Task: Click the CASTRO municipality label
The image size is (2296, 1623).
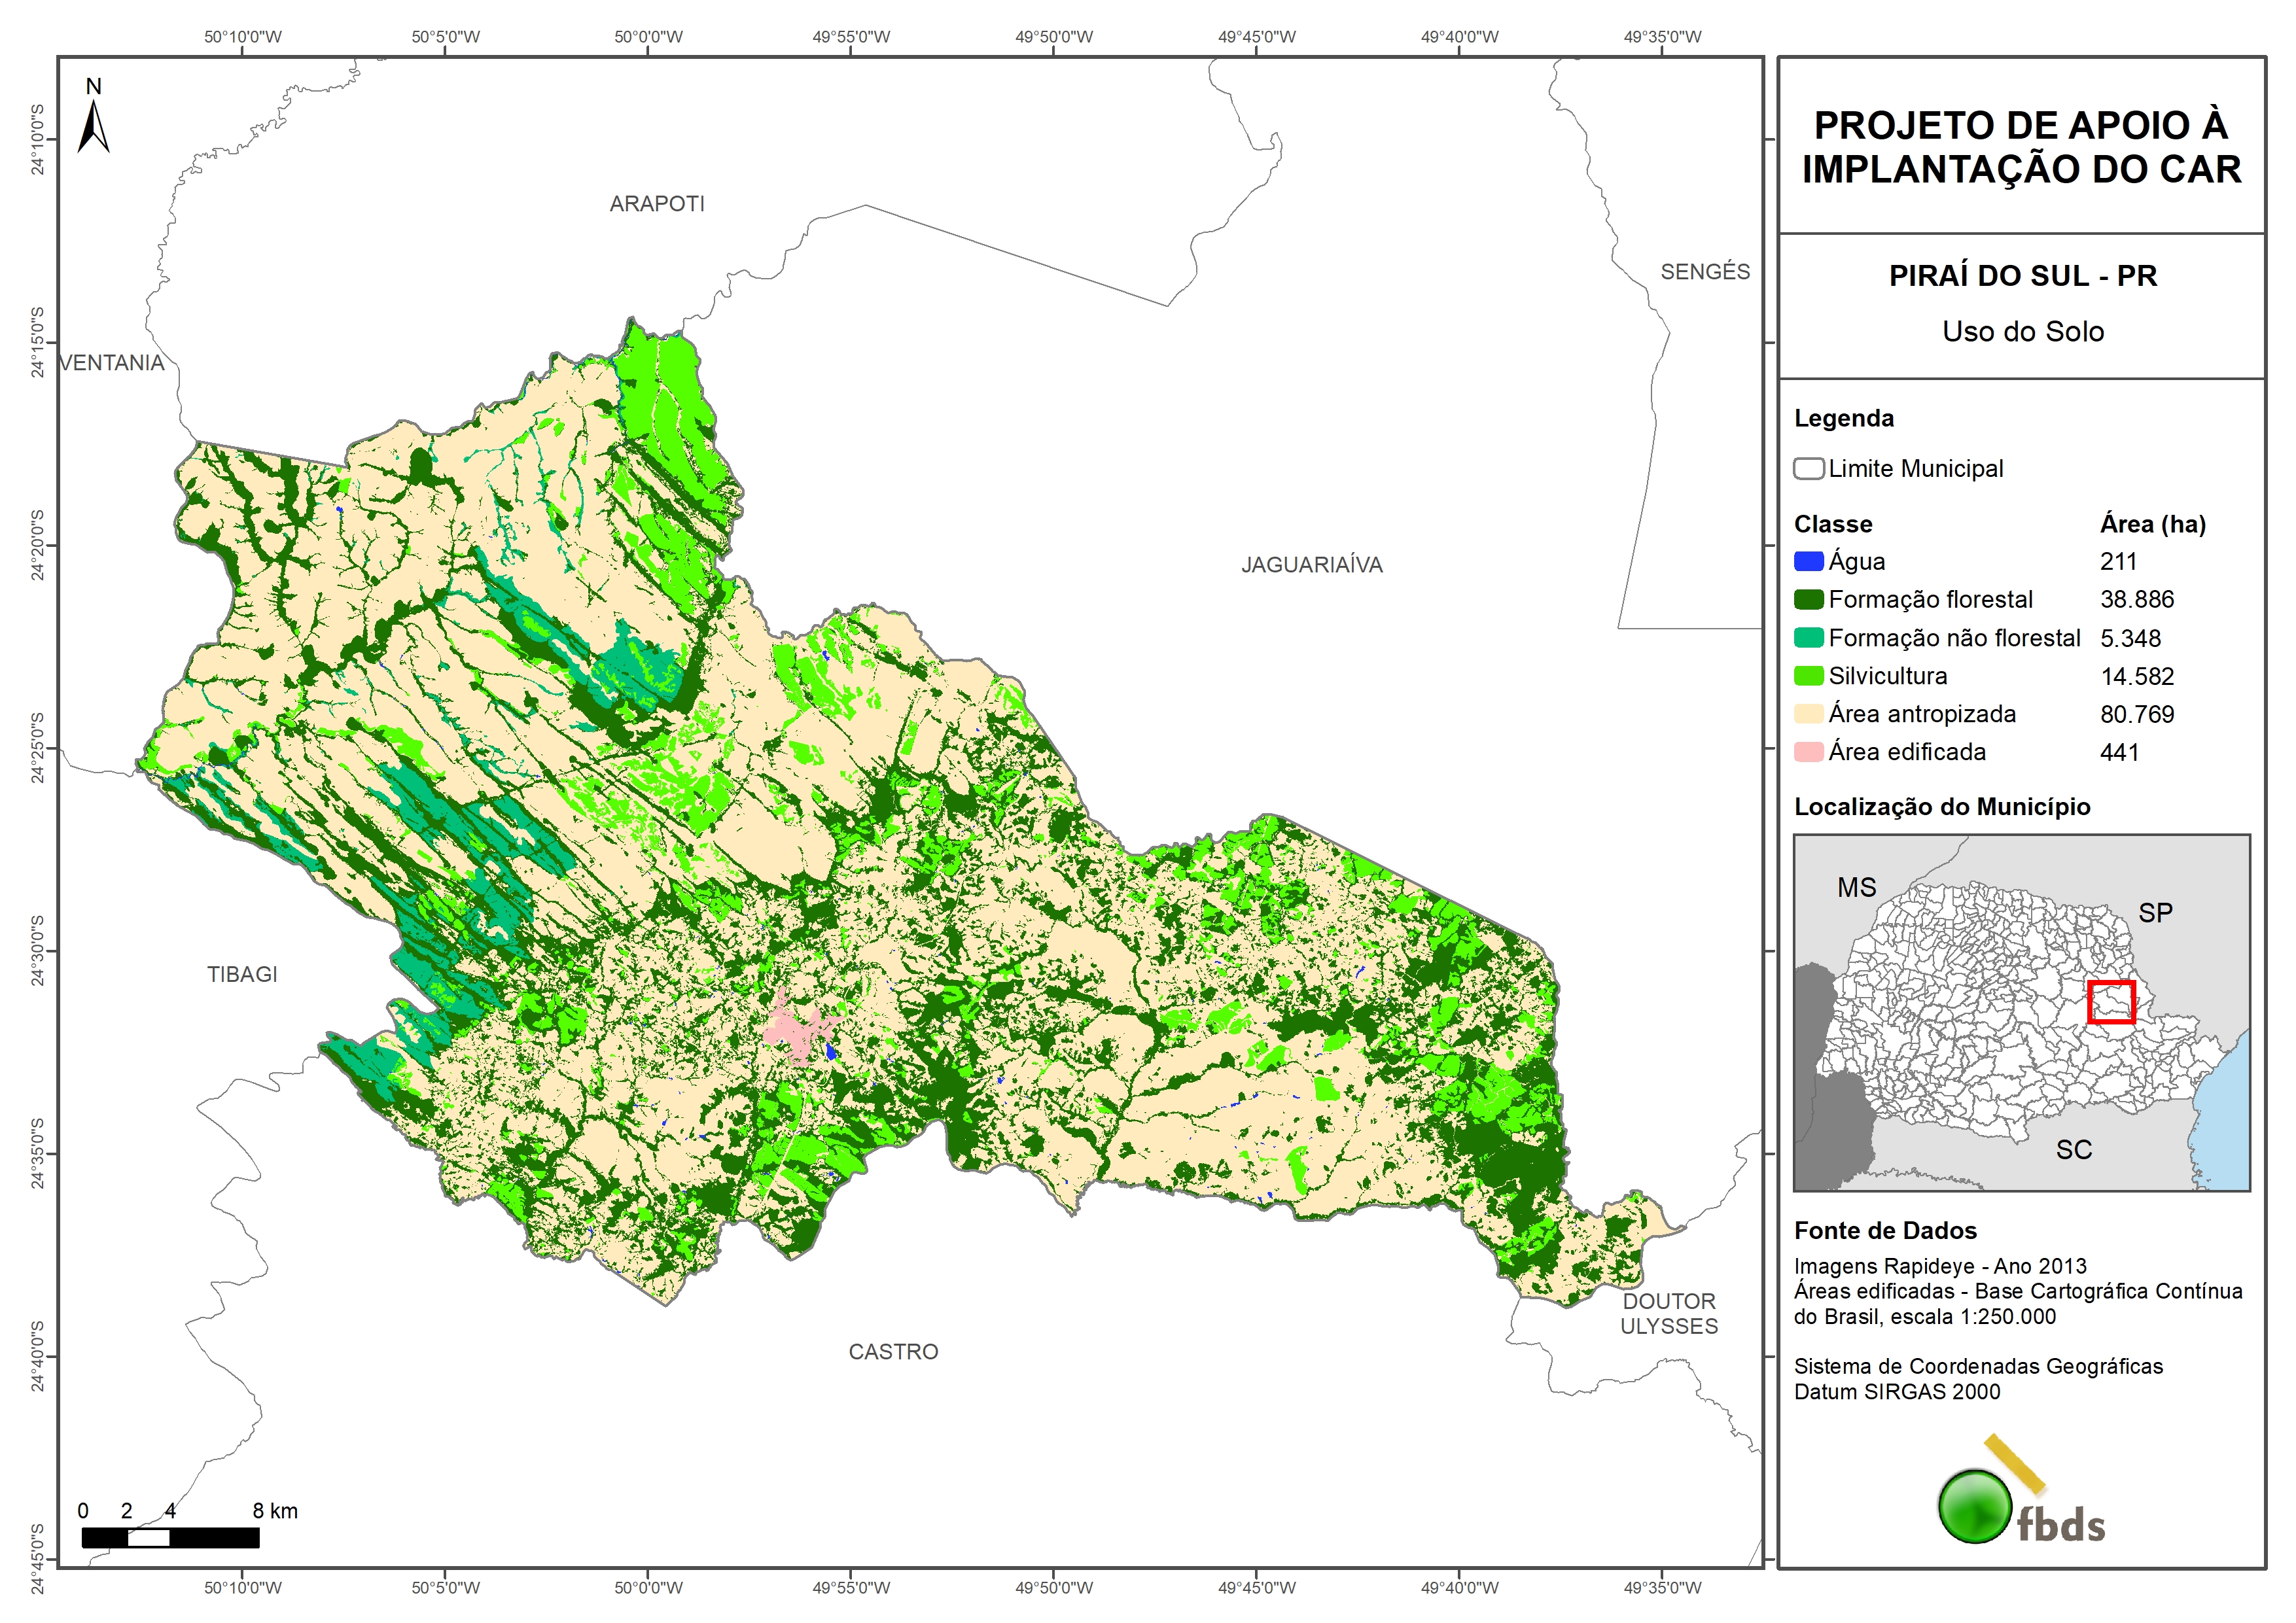Action: point(893,1352)
